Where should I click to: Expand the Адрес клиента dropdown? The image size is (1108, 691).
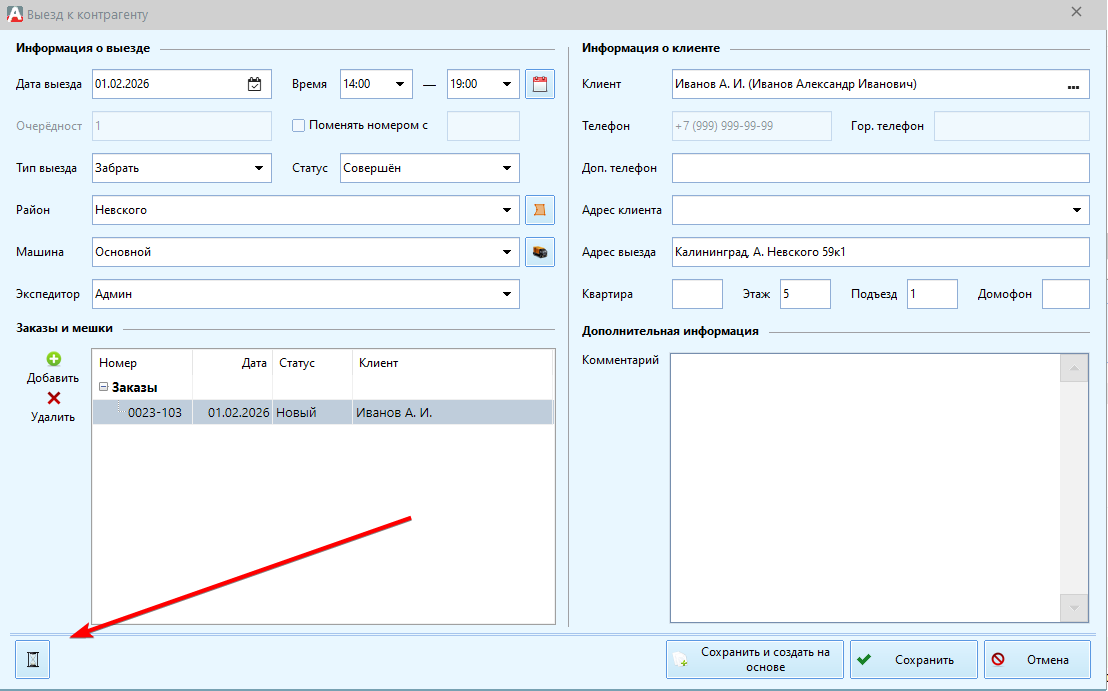1076,210
